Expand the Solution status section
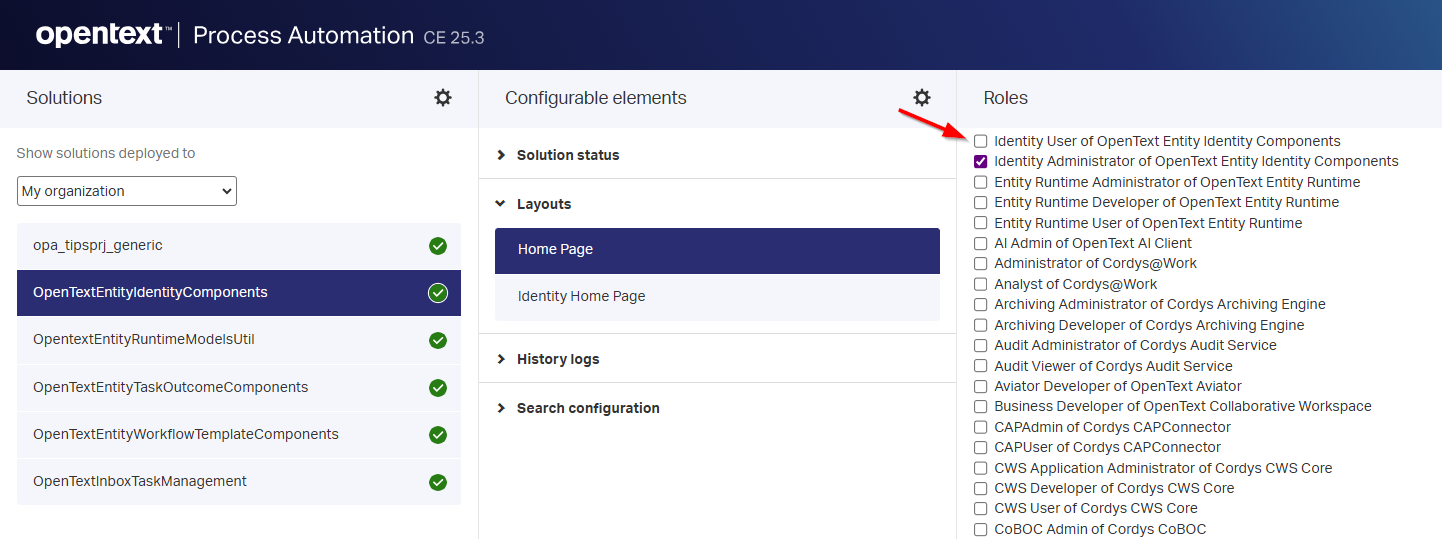This screenshot has width=1442, height=539. [567, 155]
